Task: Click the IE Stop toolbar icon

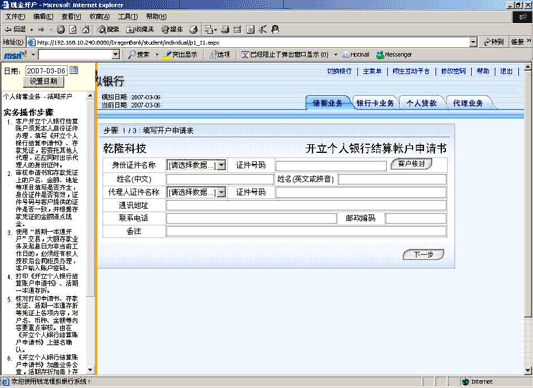Action: 61,30
